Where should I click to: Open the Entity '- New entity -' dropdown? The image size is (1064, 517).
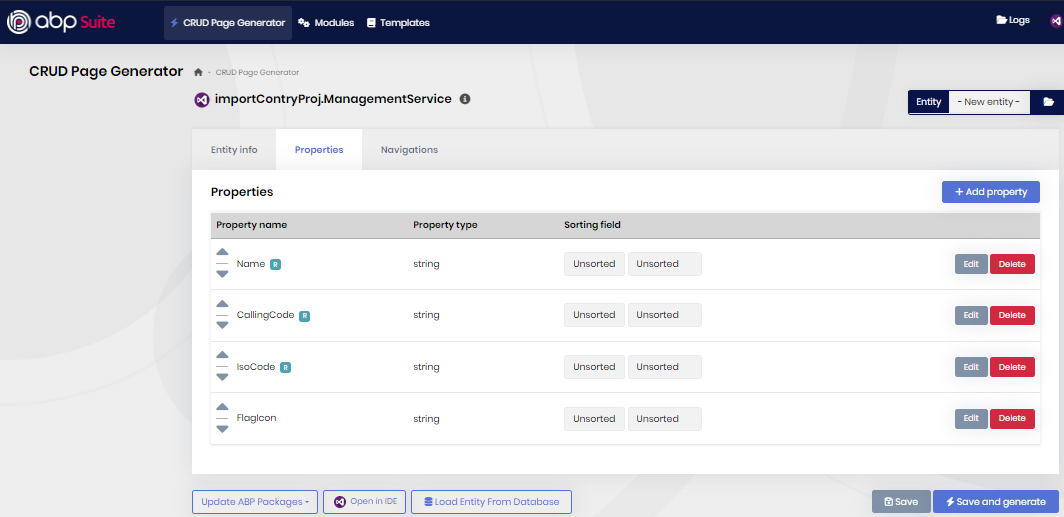(988, 102)
